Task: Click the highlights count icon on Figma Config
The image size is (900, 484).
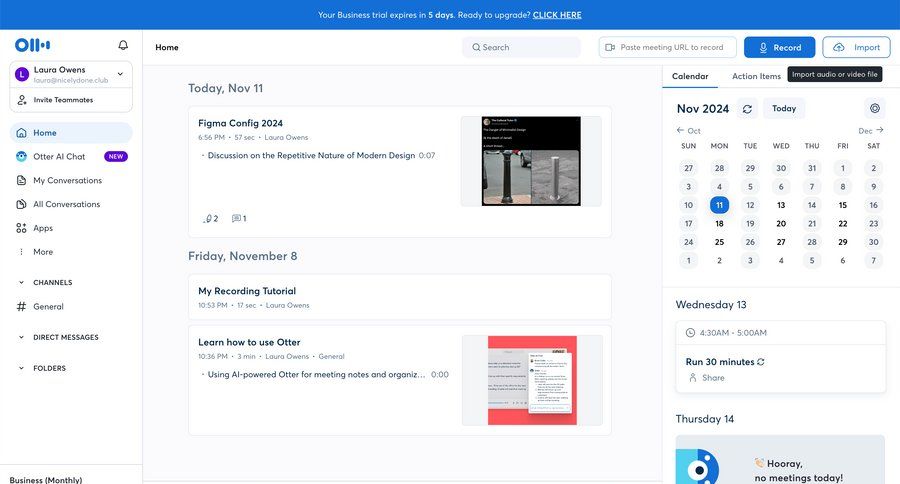Action: [211, 218]
